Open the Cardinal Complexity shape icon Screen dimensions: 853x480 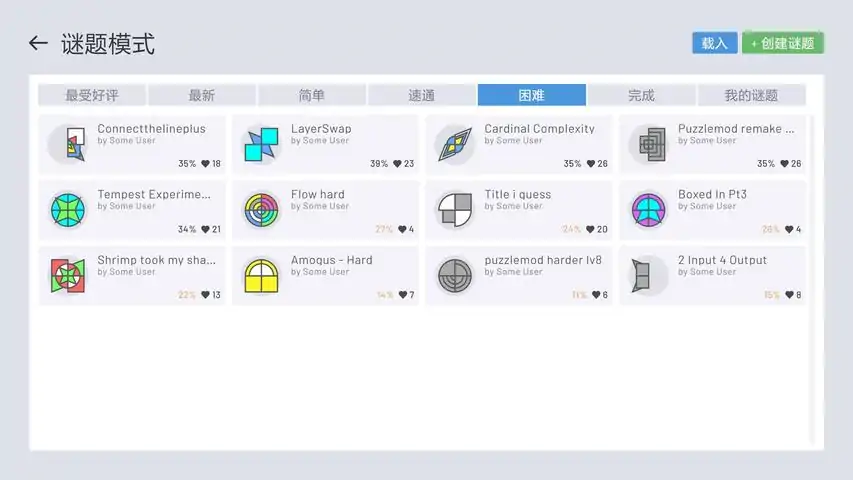click(x=455, y=144)
